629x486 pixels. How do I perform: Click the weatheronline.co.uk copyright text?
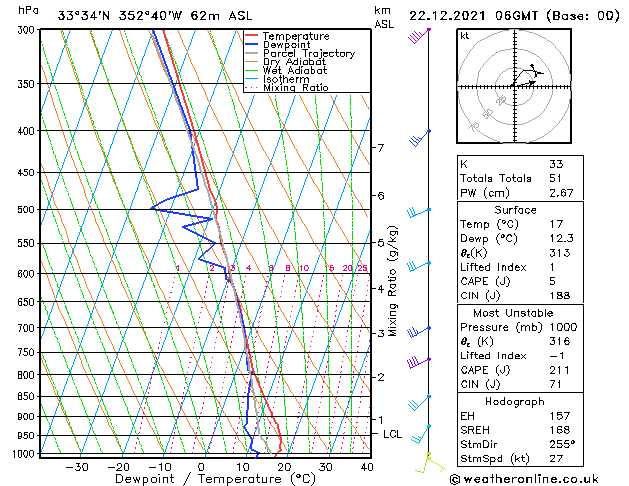point(524,479)
